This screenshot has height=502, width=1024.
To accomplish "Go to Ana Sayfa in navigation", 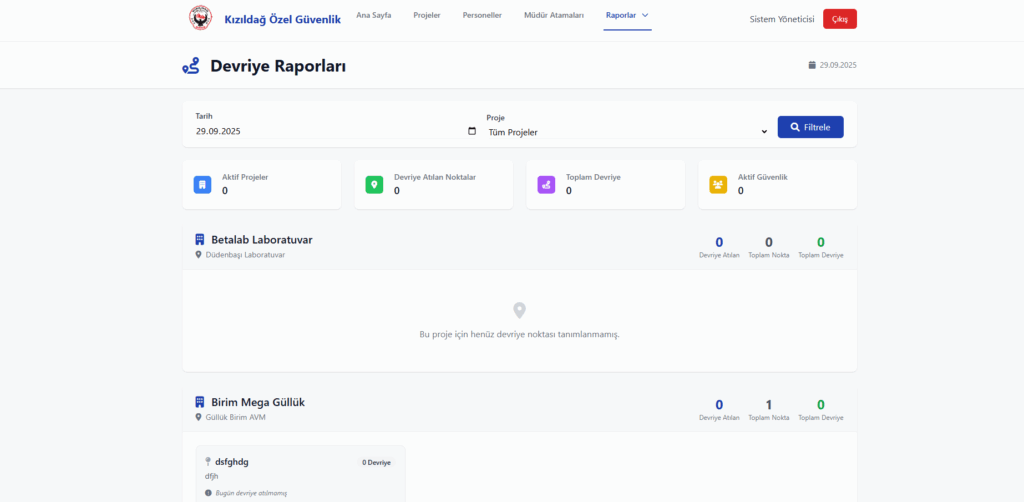I will coord(373,15).
